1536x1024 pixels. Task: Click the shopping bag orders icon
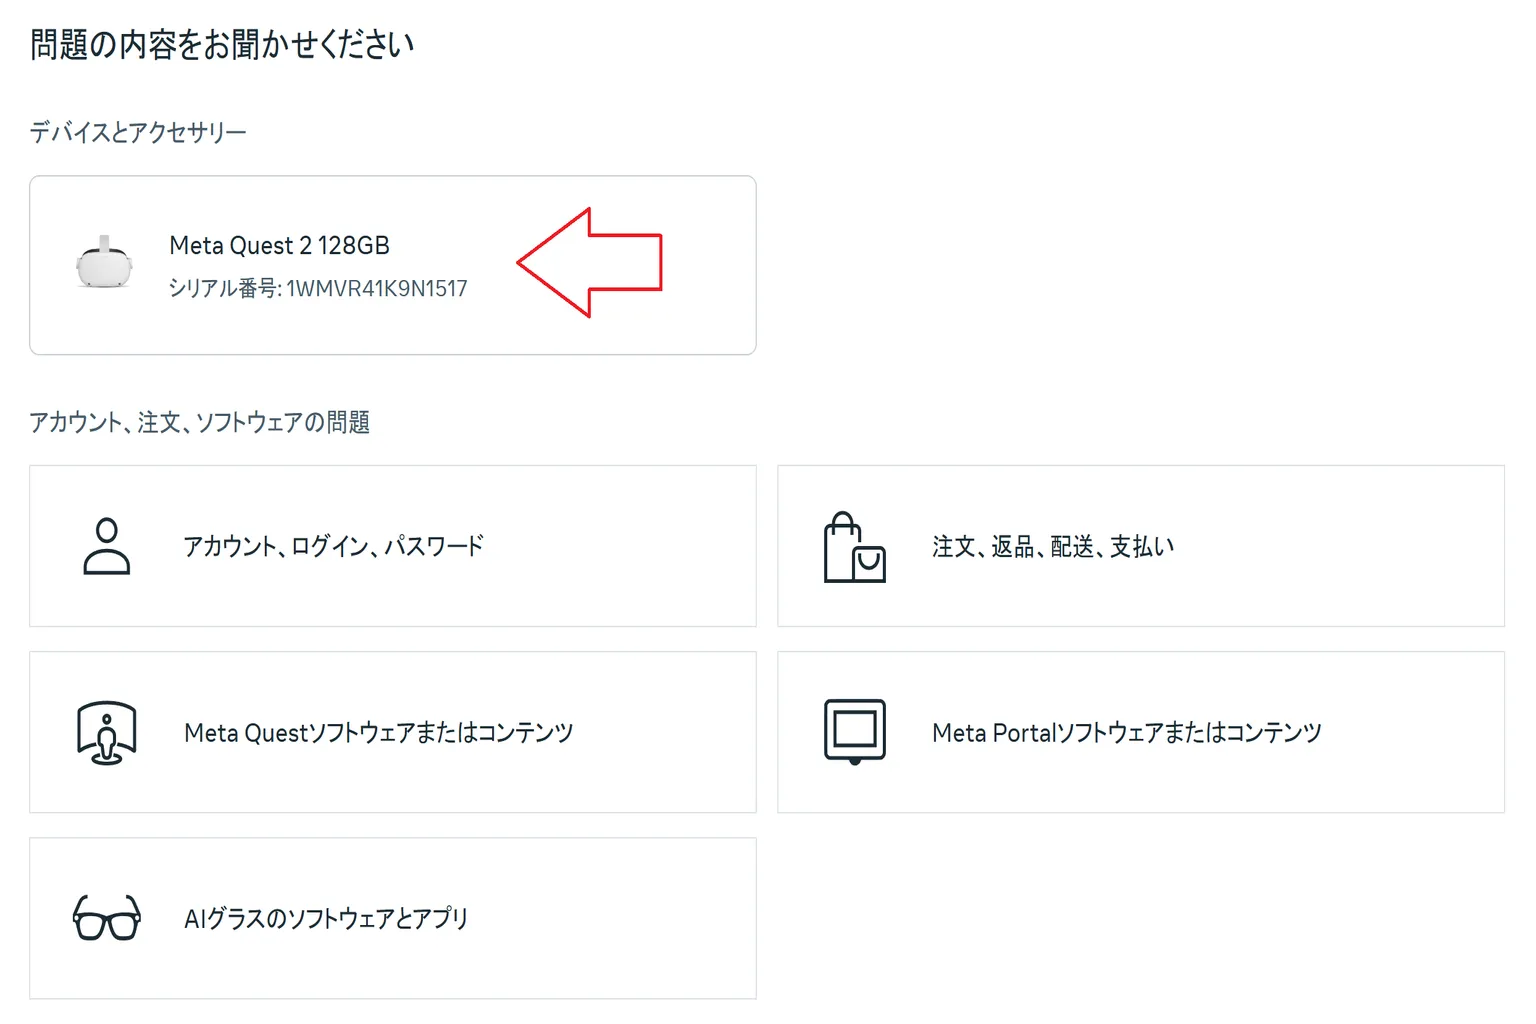tap(854, 547)
